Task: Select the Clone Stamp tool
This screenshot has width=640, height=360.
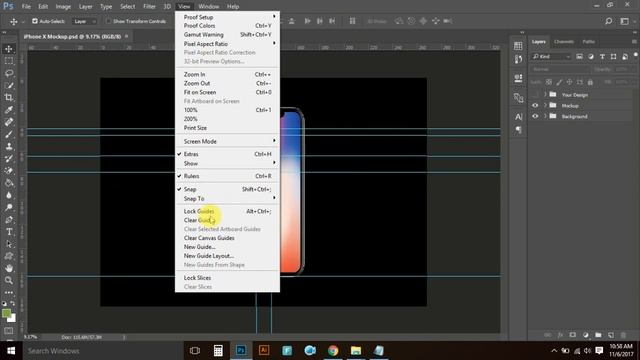Action: pyautogui.click(x=9, y=147)
